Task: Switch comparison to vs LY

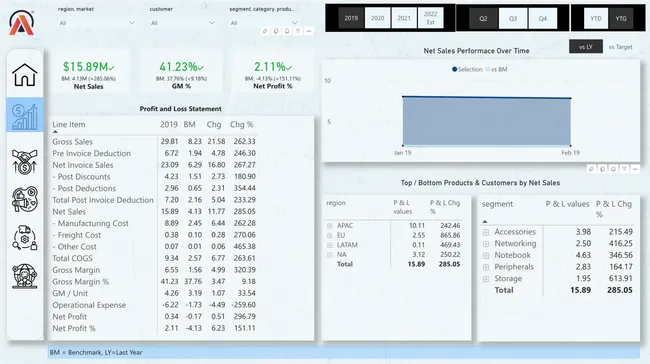Action: (586, 47)
